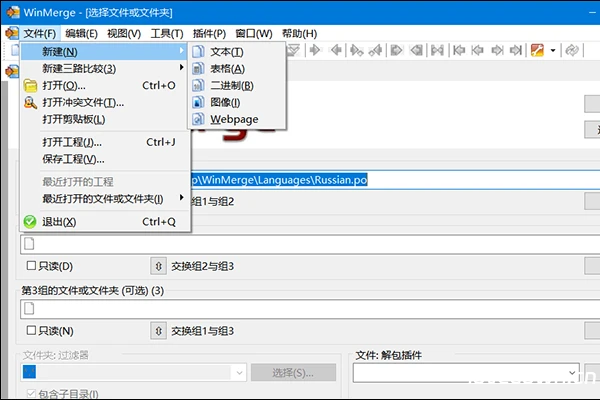Select 退出(X) to quit WinMerge
The height and width of the screenshot is (400, 600).
click(x=104, y=222)
